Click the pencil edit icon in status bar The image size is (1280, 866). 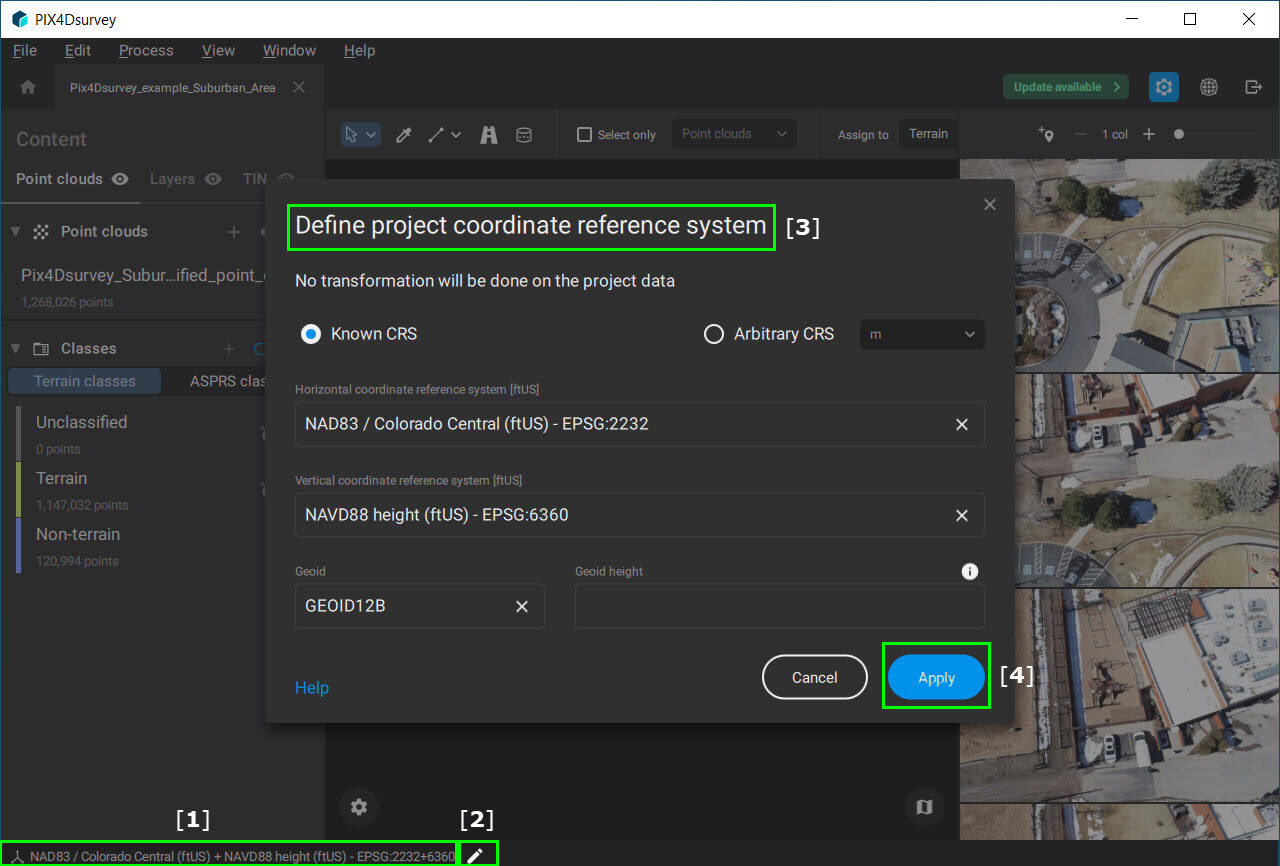click(x=476, y=855)
